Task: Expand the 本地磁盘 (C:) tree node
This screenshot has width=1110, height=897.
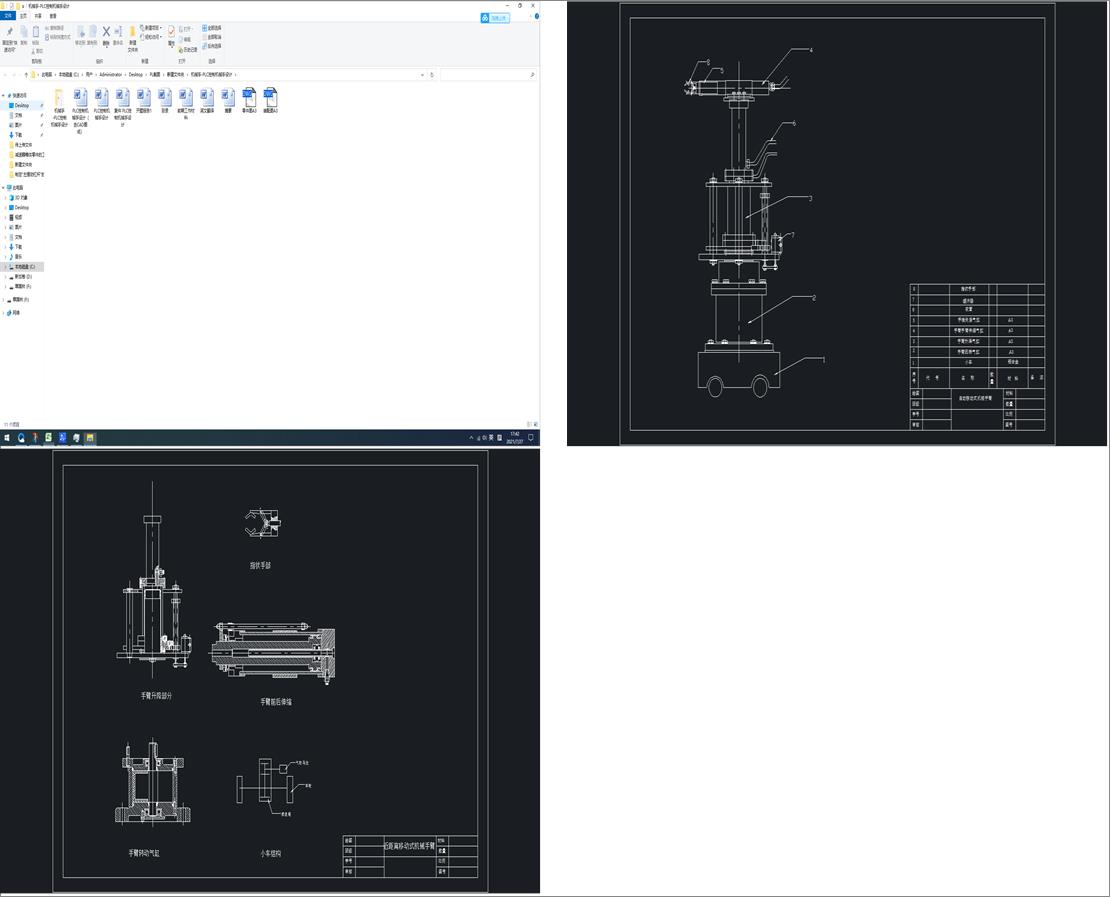Action: pyautogui.click(x=6, y=267)
